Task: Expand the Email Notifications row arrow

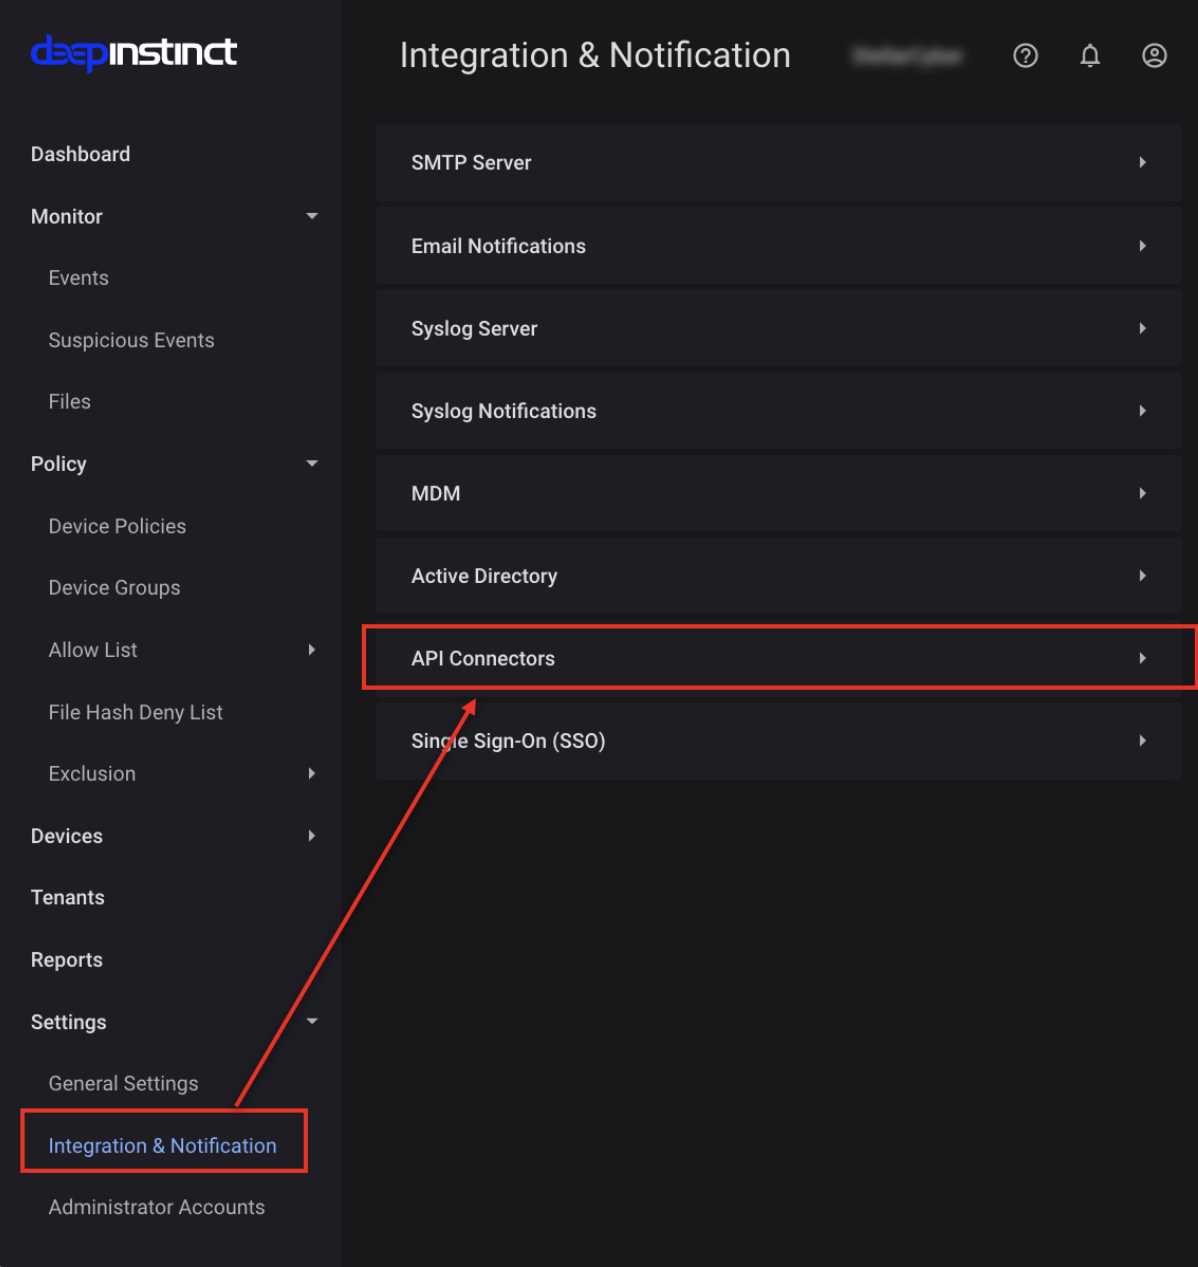Action: [1142, 246]
